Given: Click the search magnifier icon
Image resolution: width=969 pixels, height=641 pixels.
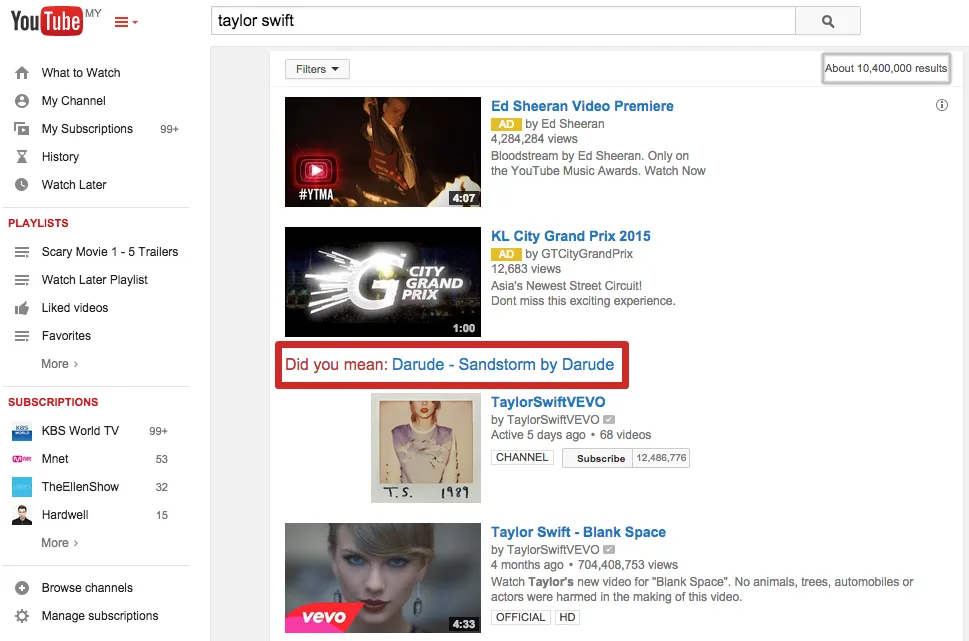Looking at the screenshot, I should click(x=827, y=20).
